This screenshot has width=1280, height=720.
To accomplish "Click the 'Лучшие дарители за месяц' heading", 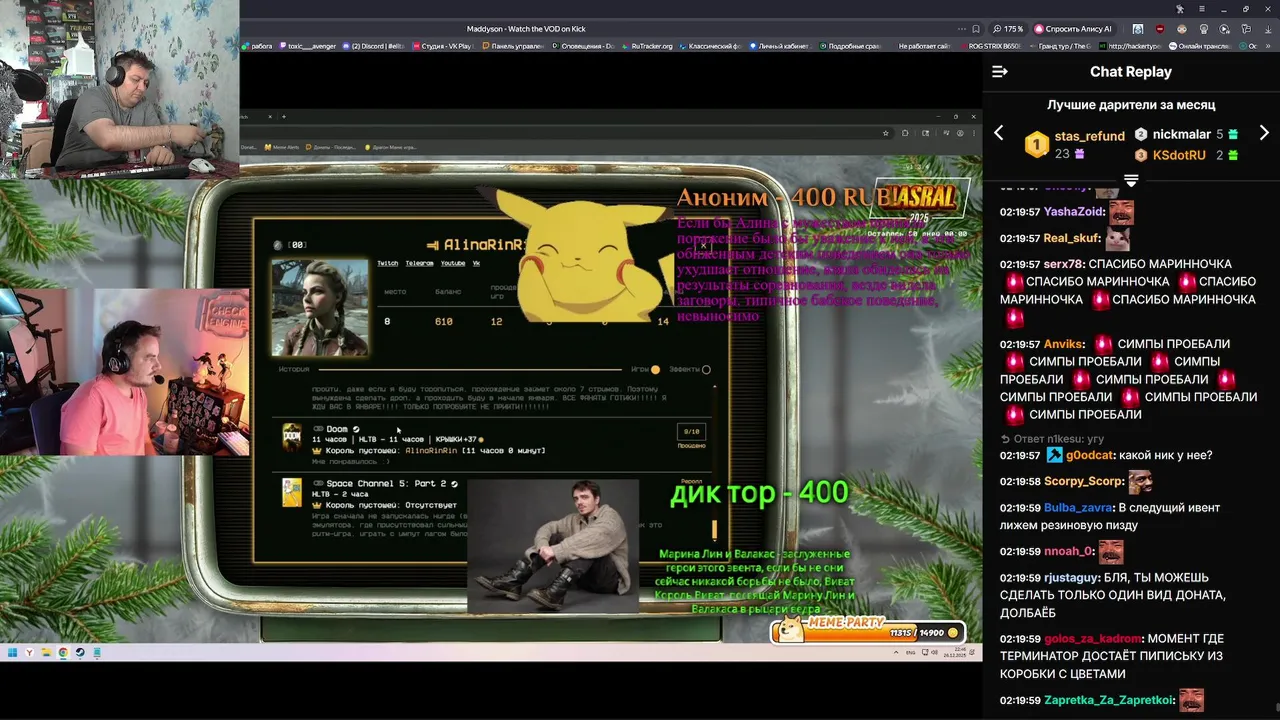I will click(x=1131, y=104).
